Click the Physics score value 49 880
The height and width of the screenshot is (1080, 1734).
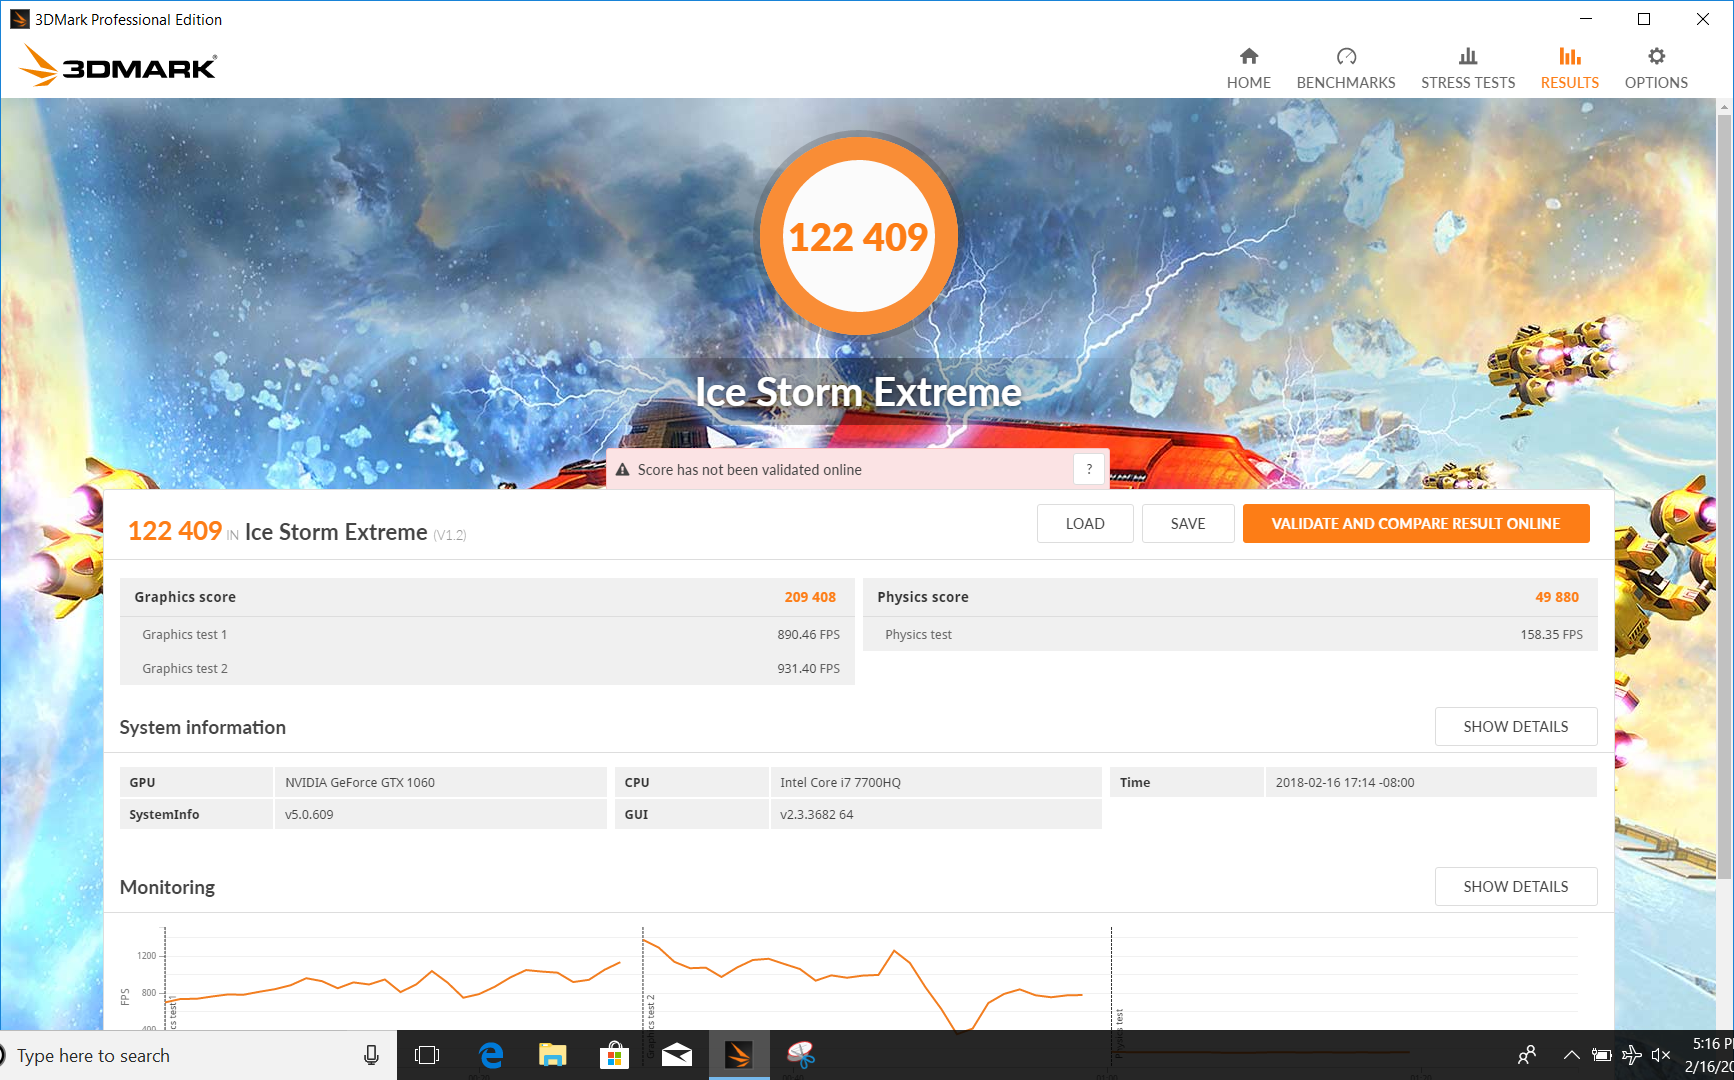click(1557, 597)
